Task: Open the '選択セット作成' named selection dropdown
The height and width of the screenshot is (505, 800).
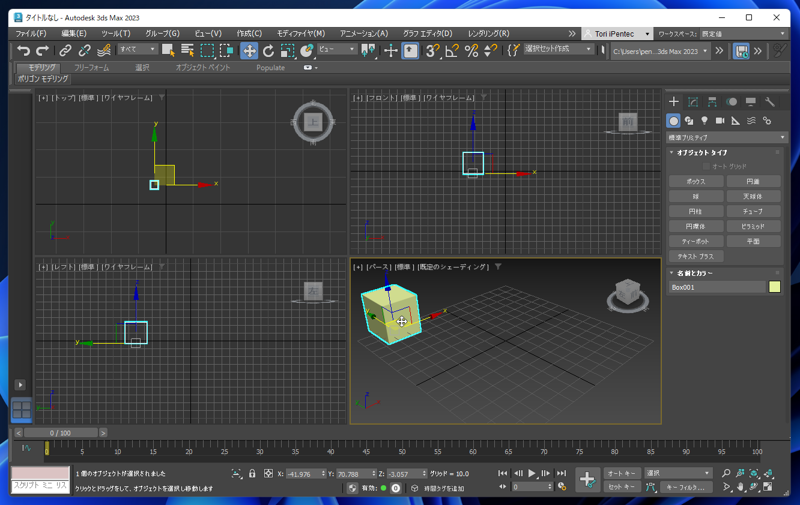Action: coord(558,49)
